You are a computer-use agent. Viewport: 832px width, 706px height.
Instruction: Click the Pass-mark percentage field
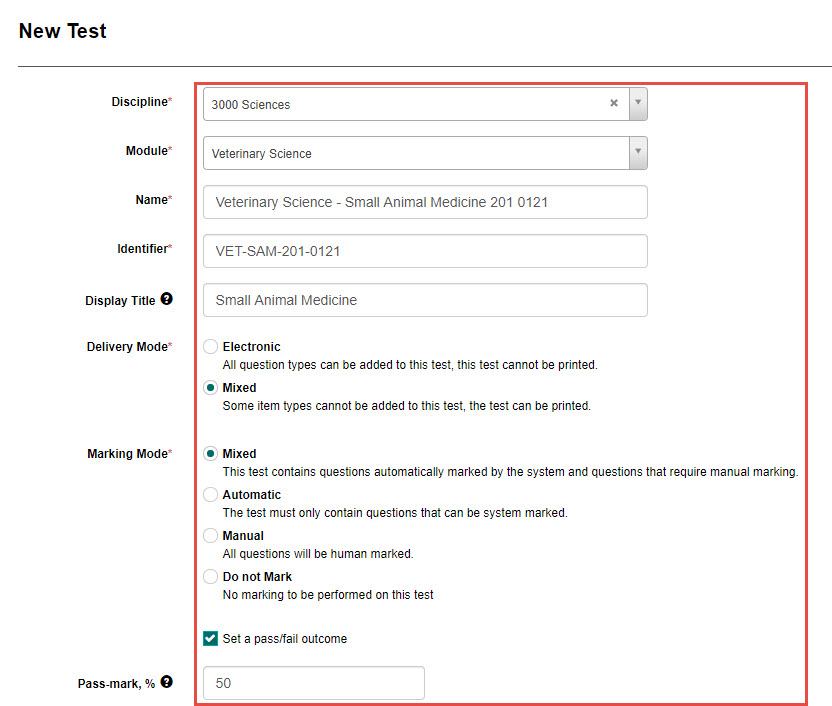click(x=313, y=683)
